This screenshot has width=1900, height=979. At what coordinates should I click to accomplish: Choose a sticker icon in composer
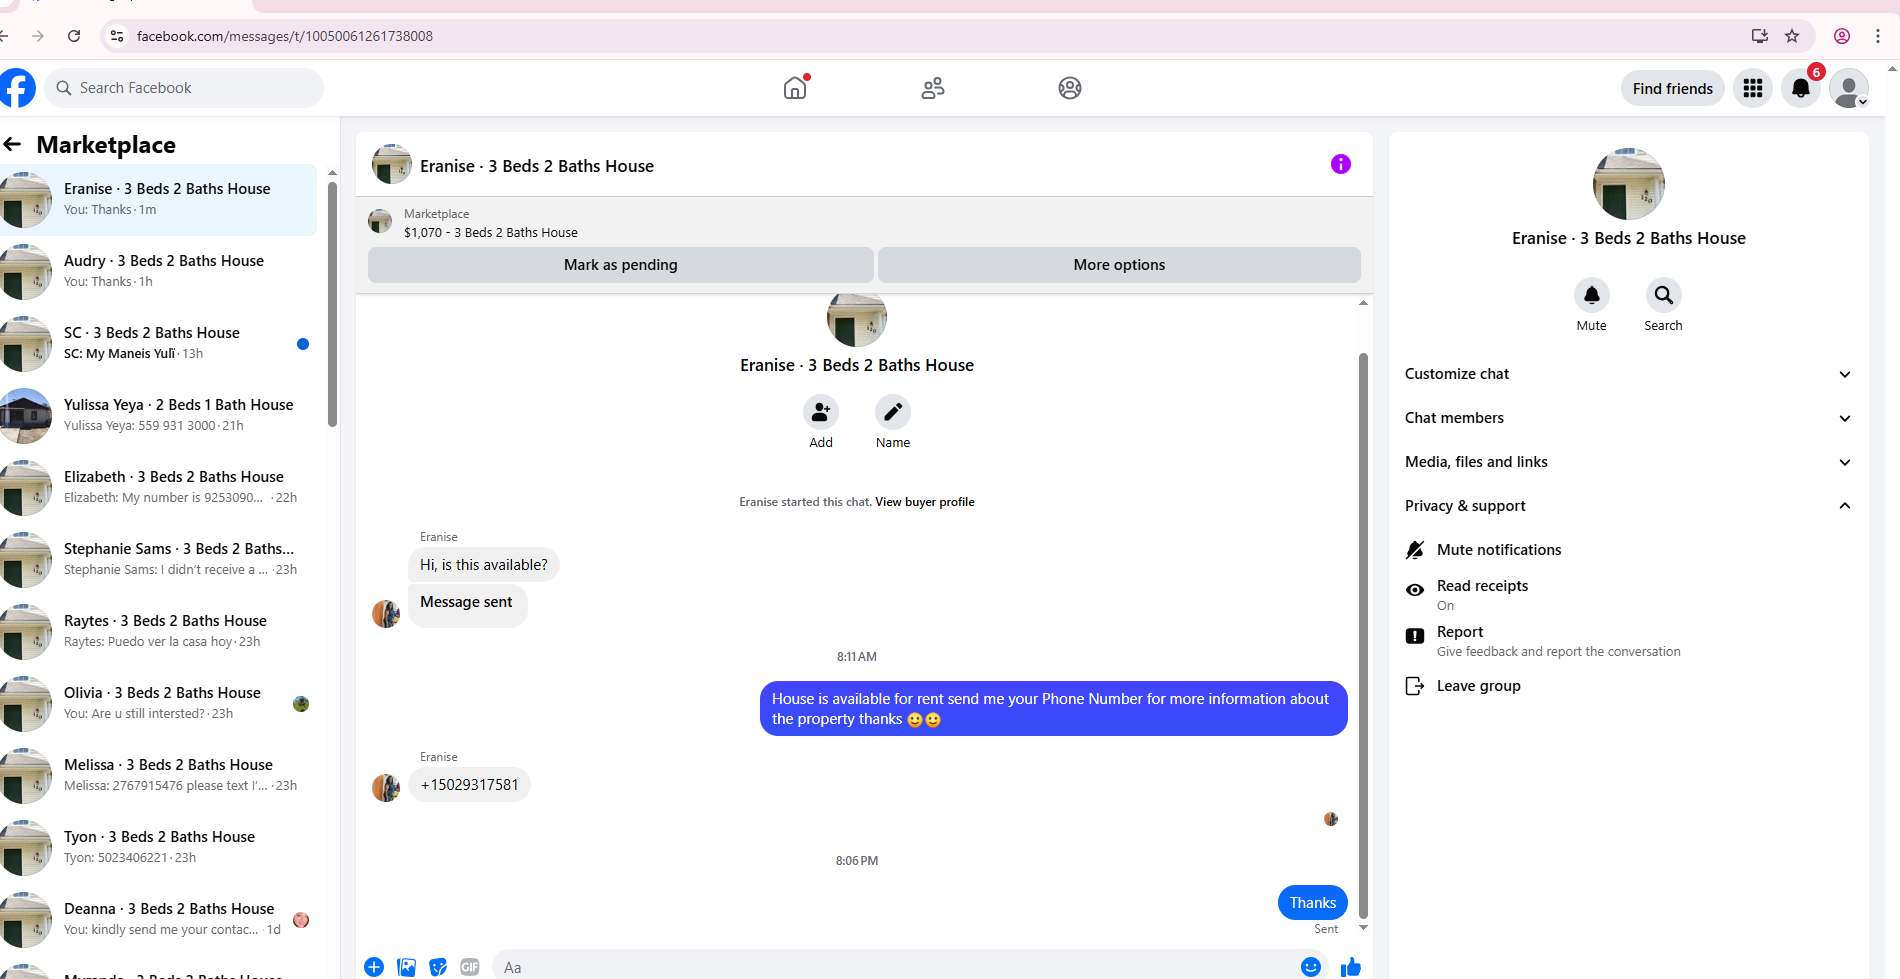[x=438, y=967]
